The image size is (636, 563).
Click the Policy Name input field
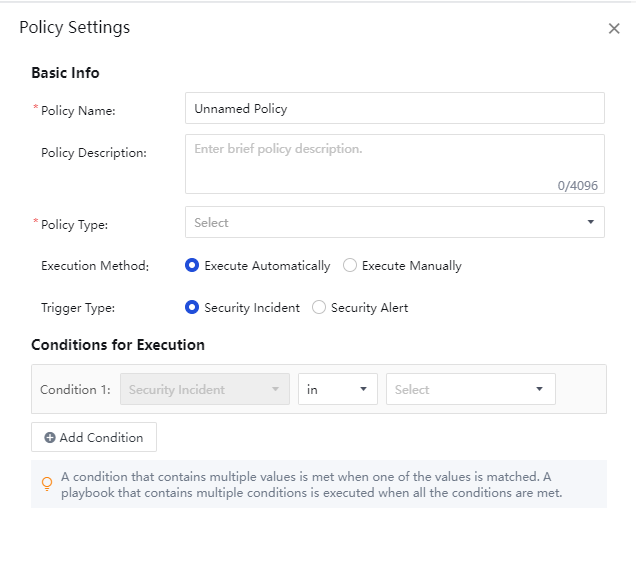[394, 108]
